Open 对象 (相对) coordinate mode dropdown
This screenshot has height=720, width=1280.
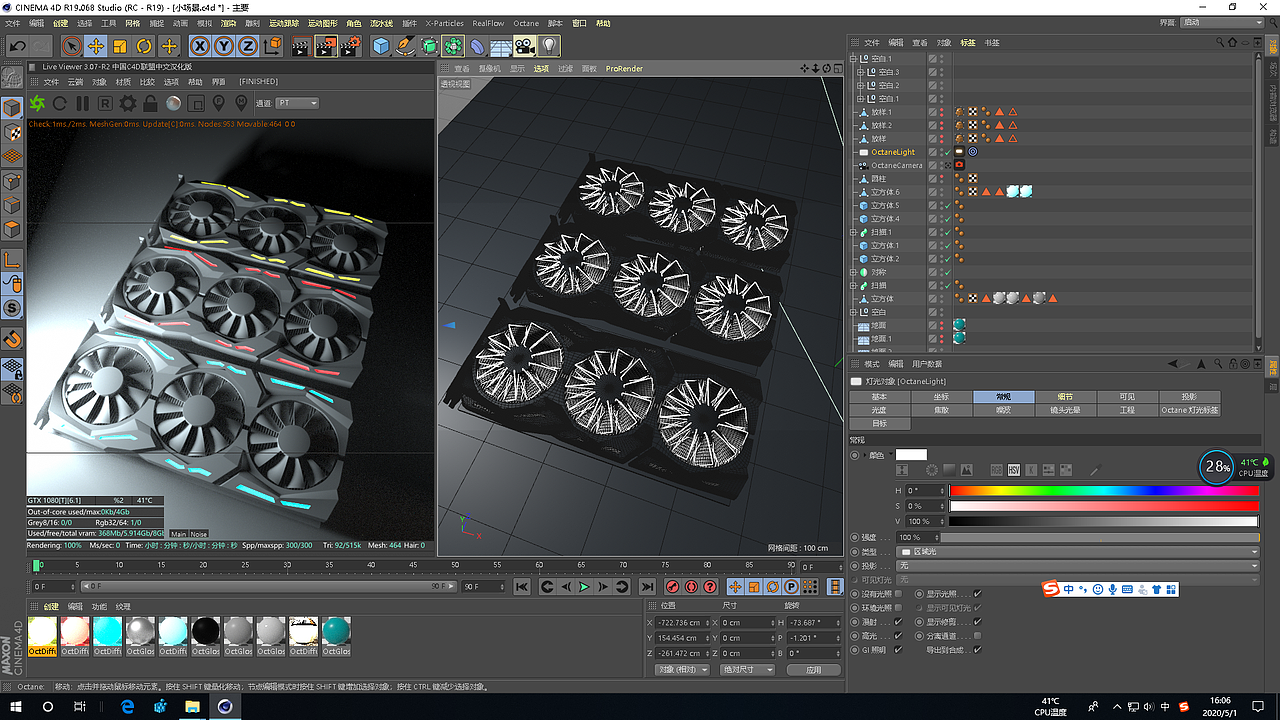pyautogui.click(x=682, y=670)
